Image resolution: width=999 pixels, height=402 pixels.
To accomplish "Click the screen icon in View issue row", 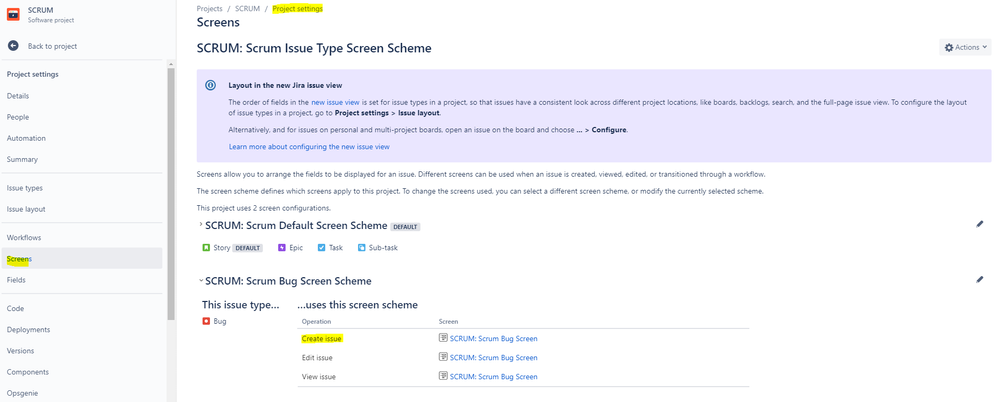I will coord(443,376).
